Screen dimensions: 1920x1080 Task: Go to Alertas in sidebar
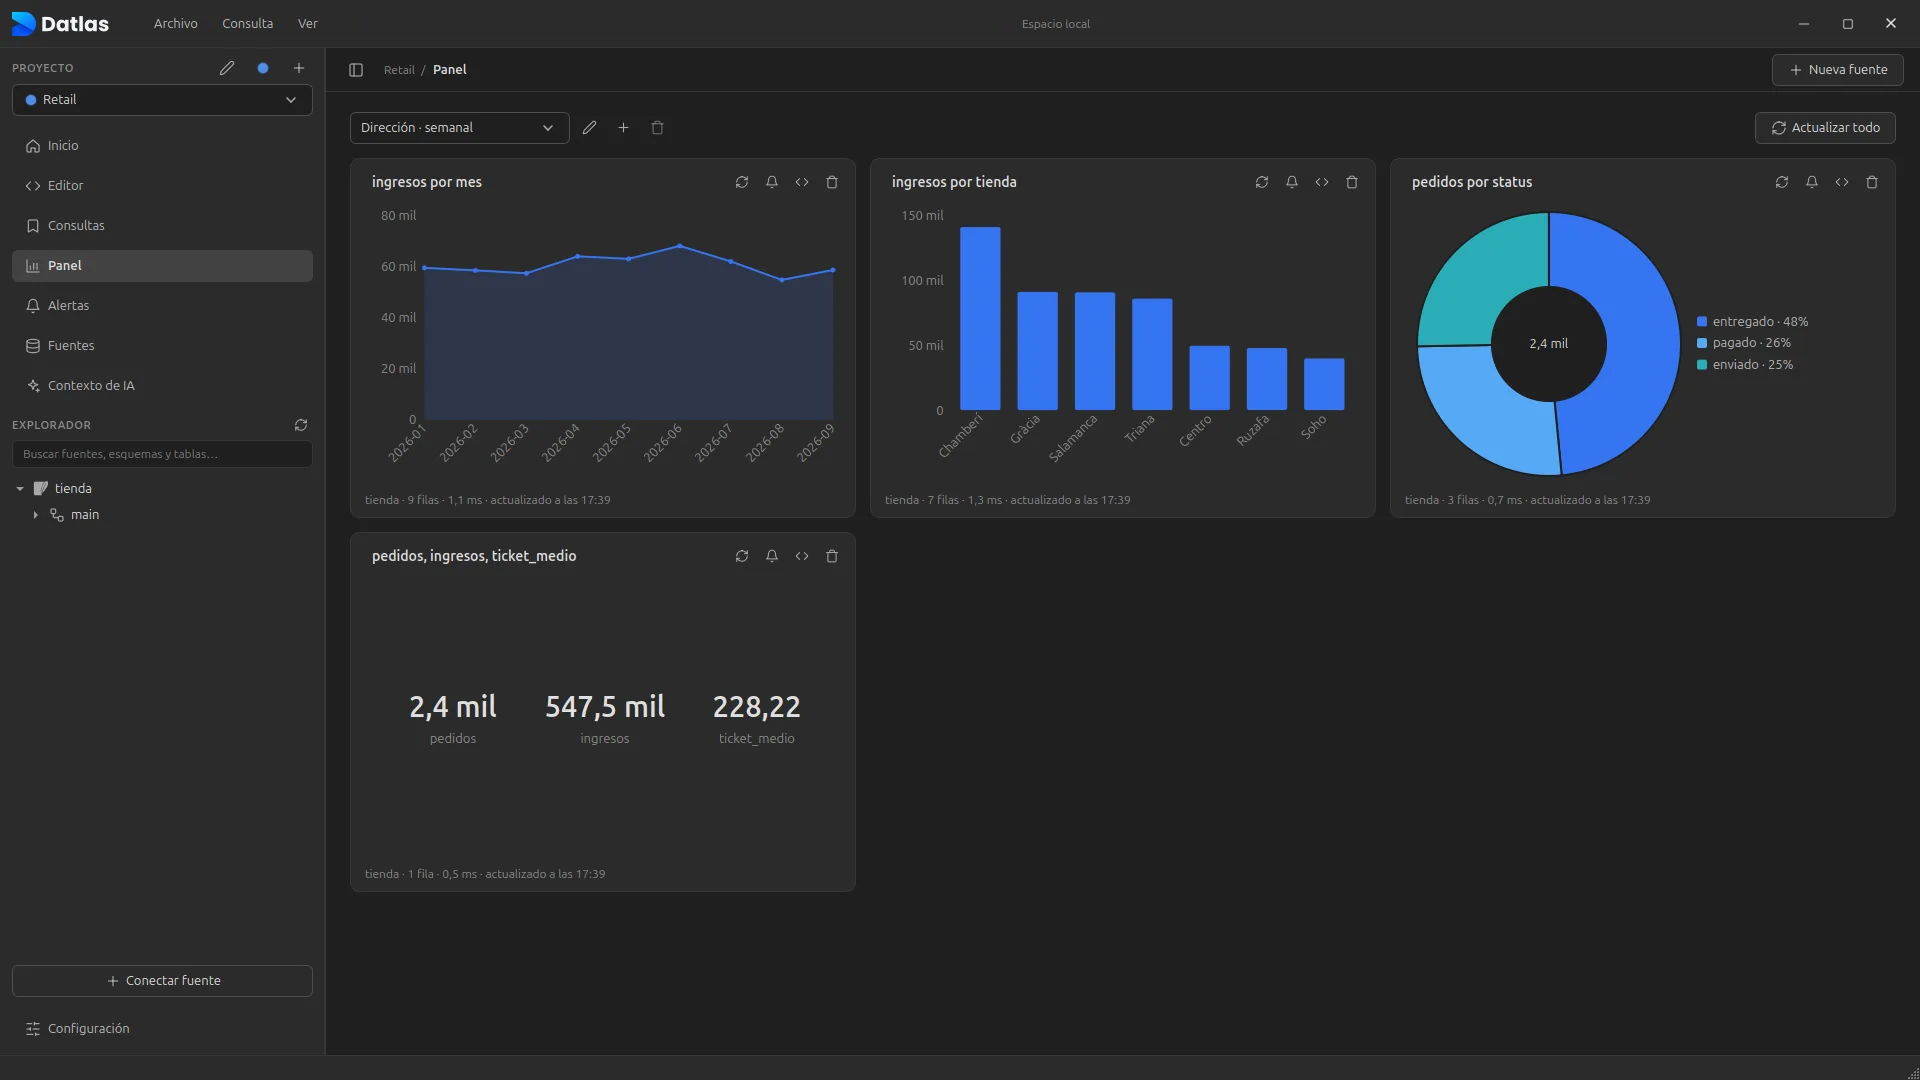coord(162,306)
